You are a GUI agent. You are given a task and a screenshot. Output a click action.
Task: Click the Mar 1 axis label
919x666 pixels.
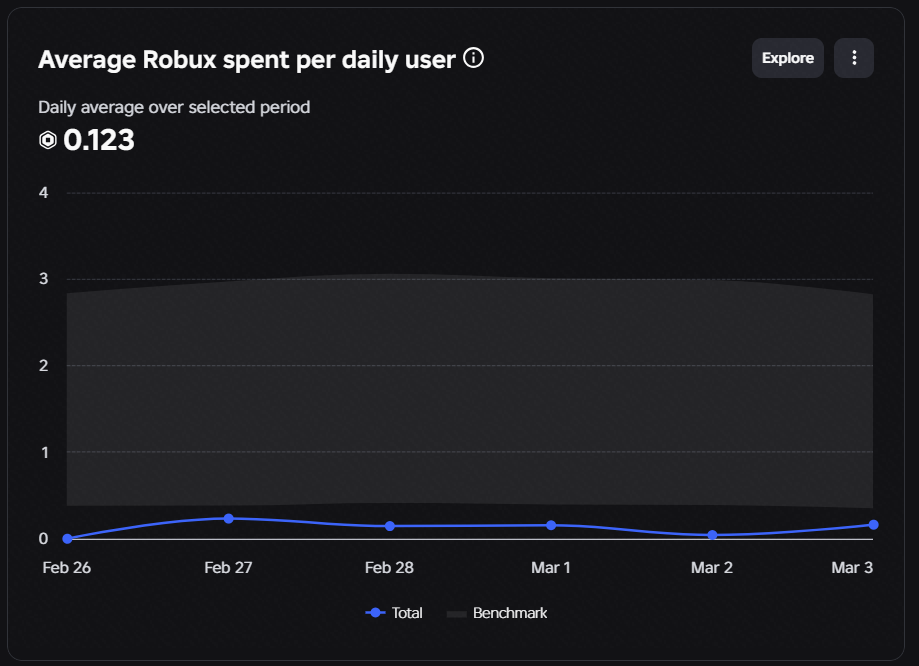point(550,568)
